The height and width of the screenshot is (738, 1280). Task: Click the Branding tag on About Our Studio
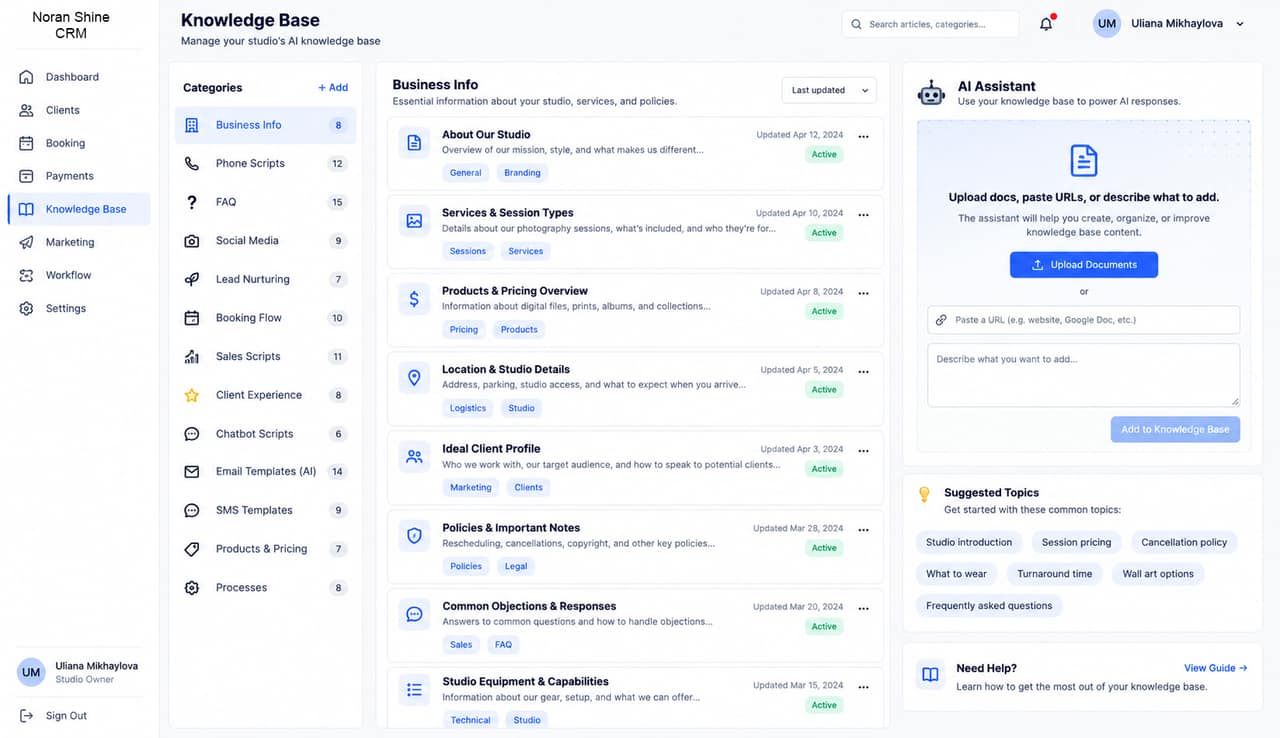[x=522, y=173]
